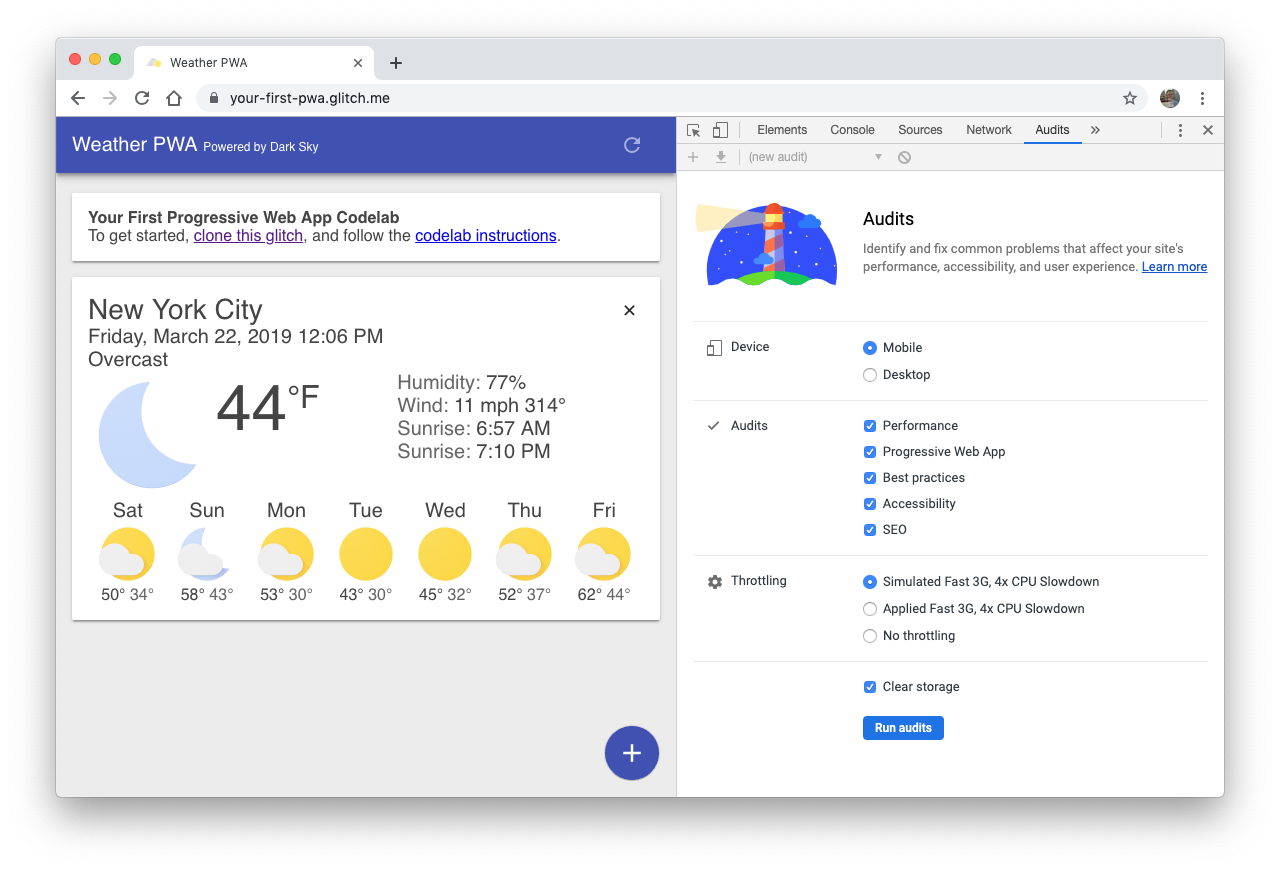
Task: Switch to the Network tab
Action: tap(988, 130)
